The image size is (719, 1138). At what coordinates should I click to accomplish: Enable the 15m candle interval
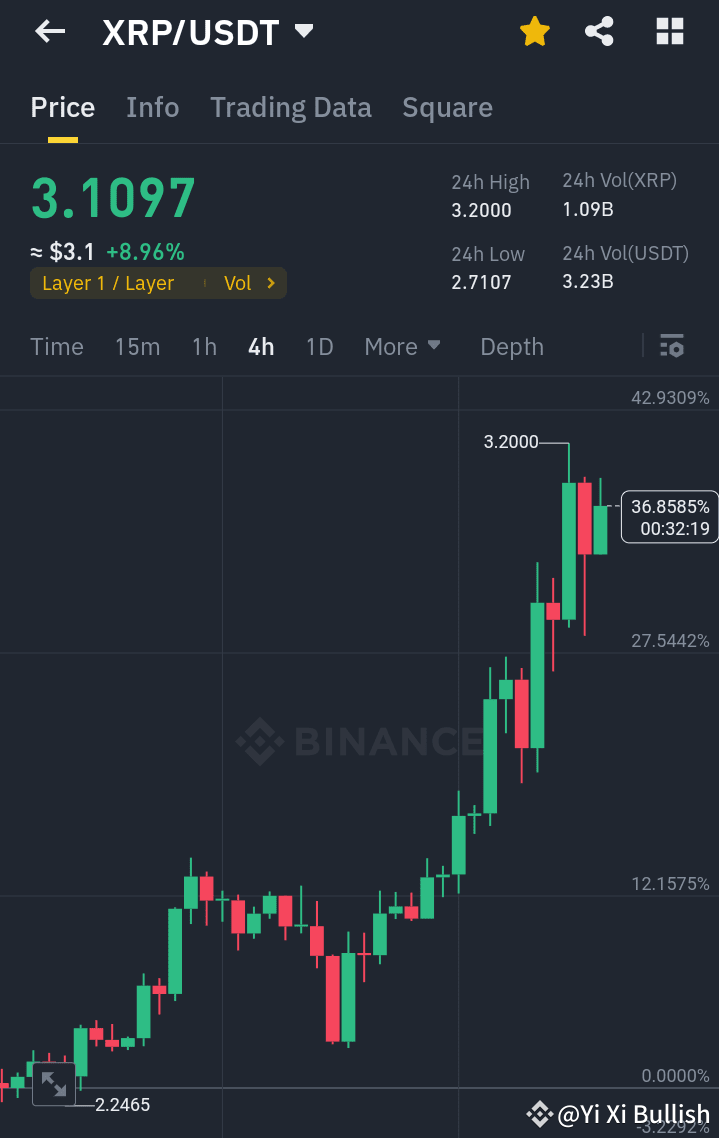pyautogui.click(x=137, y=346)
